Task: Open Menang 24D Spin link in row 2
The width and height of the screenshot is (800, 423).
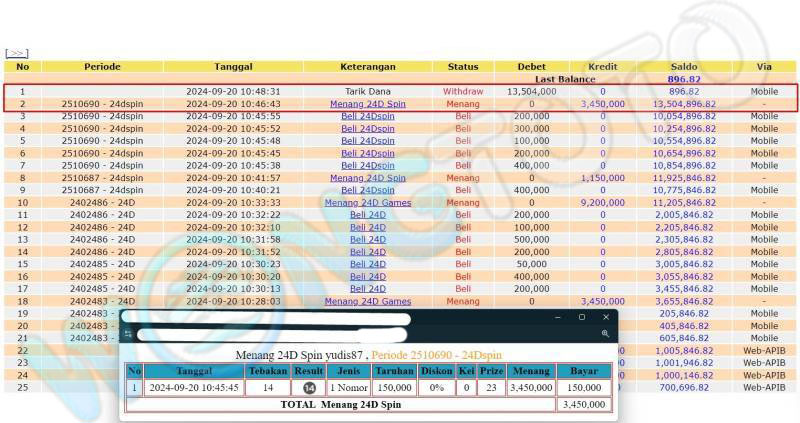Action: pyautogui.click(x=367, y=103)
